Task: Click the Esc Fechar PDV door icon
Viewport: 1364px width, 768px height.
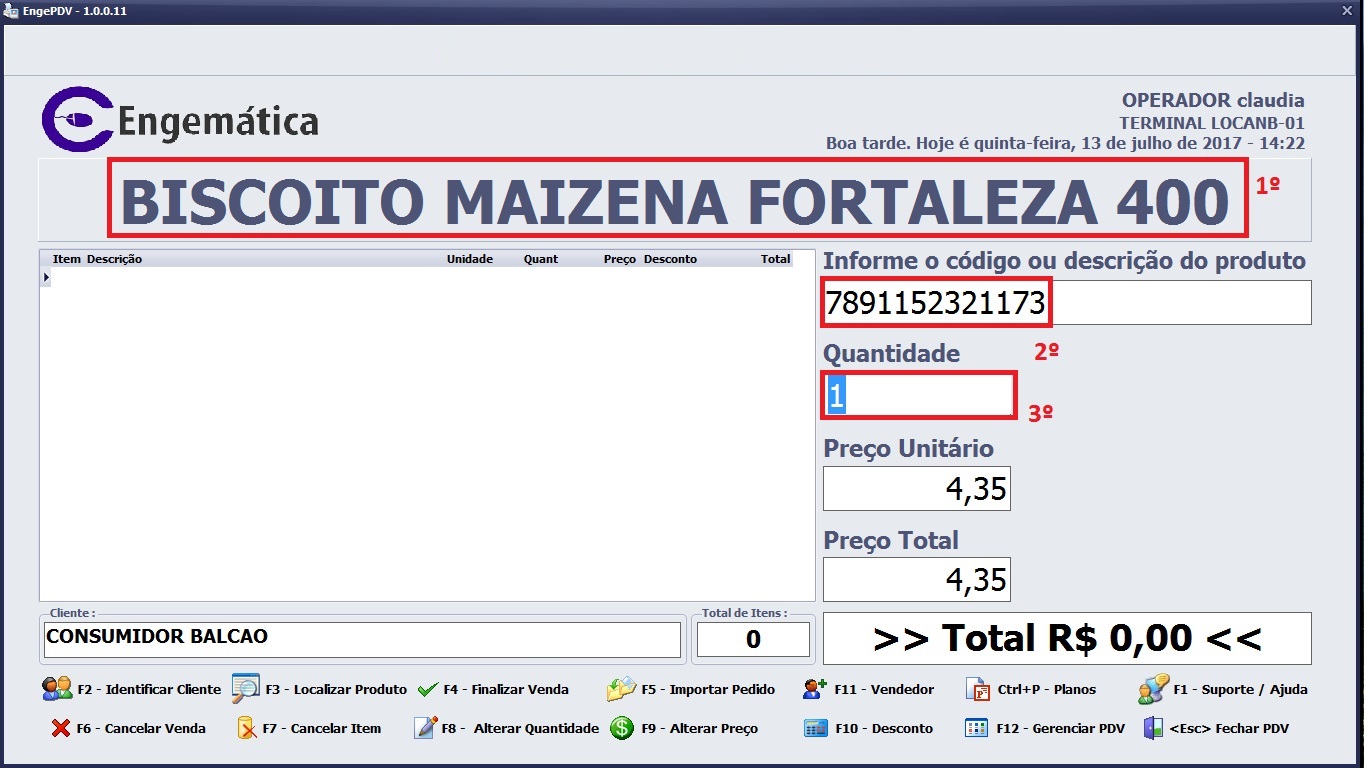Action: pos(1153,727)
